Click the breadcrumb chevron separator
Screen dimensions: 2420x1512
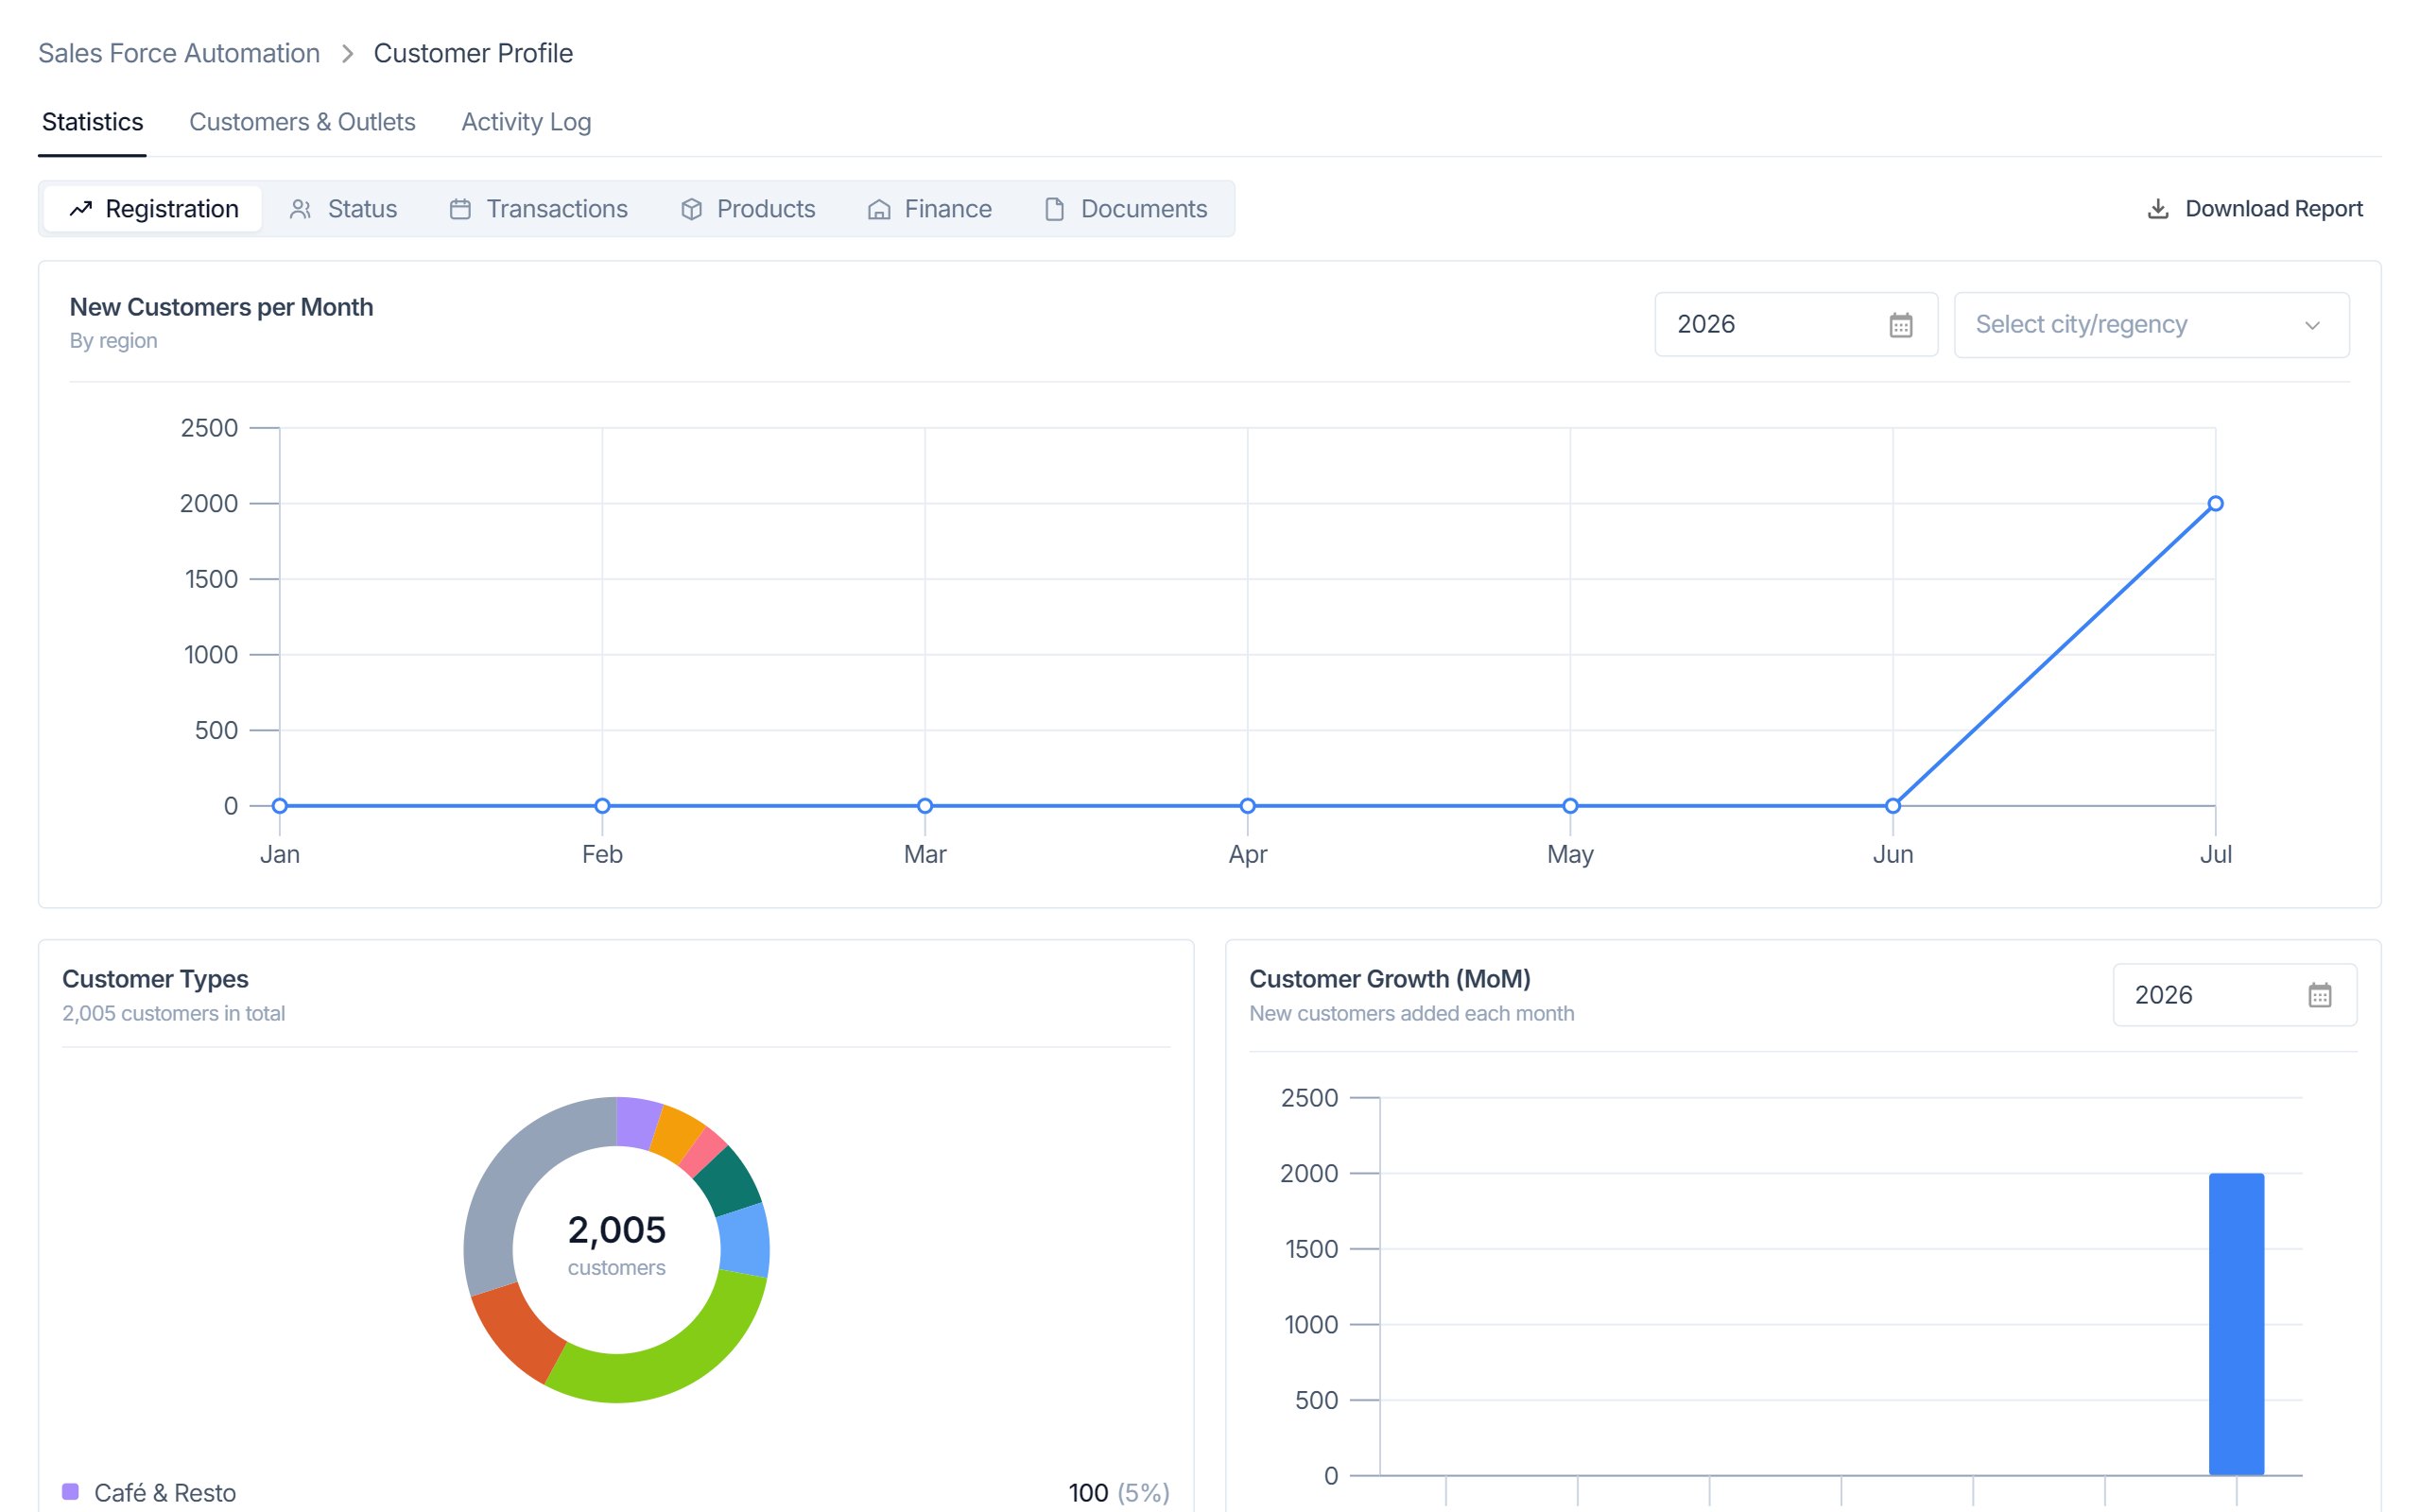tap(347, 53)
